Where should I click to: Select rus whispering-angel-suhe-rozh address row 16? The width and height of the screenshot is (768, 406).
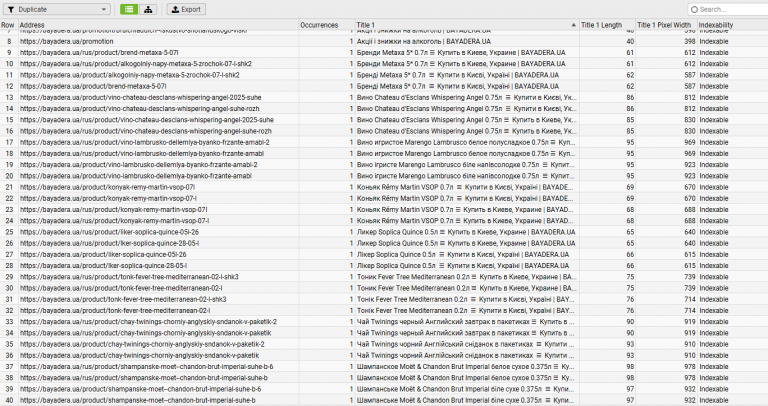[x=145, y=131]
